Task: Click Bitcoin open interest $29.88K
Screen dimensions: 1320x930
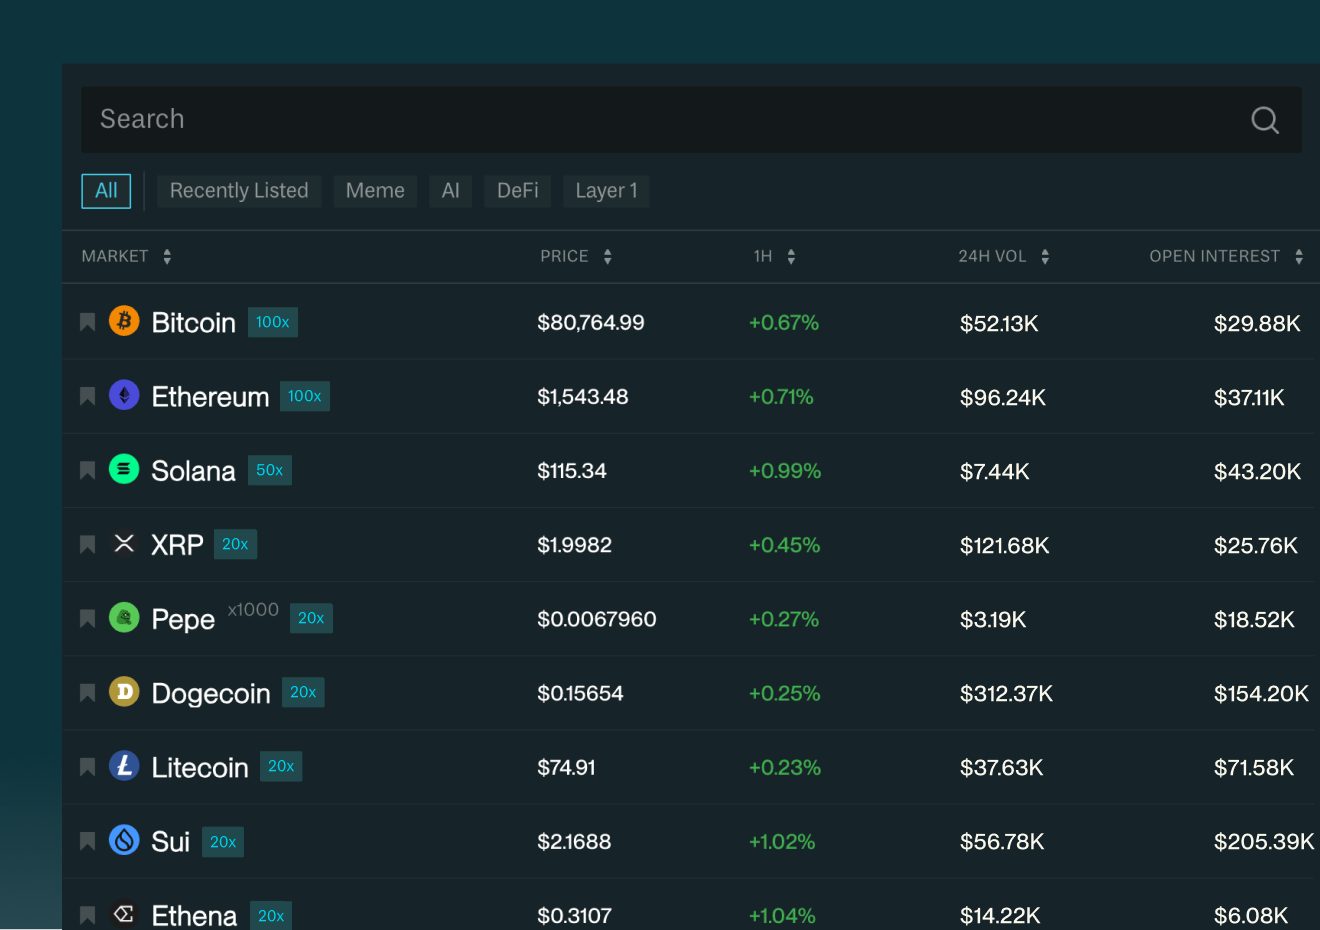Action: click(x=1257, y=324)
